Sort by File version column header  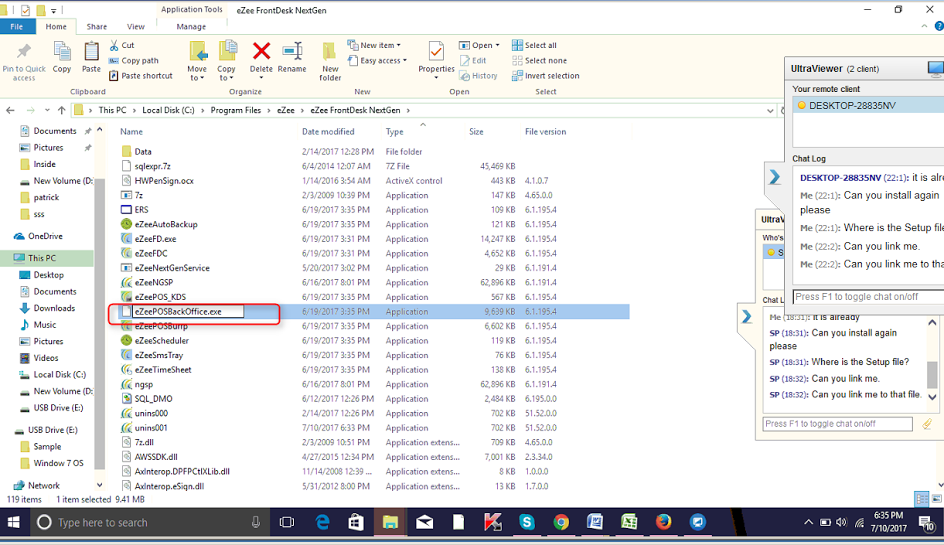point(545,131)
